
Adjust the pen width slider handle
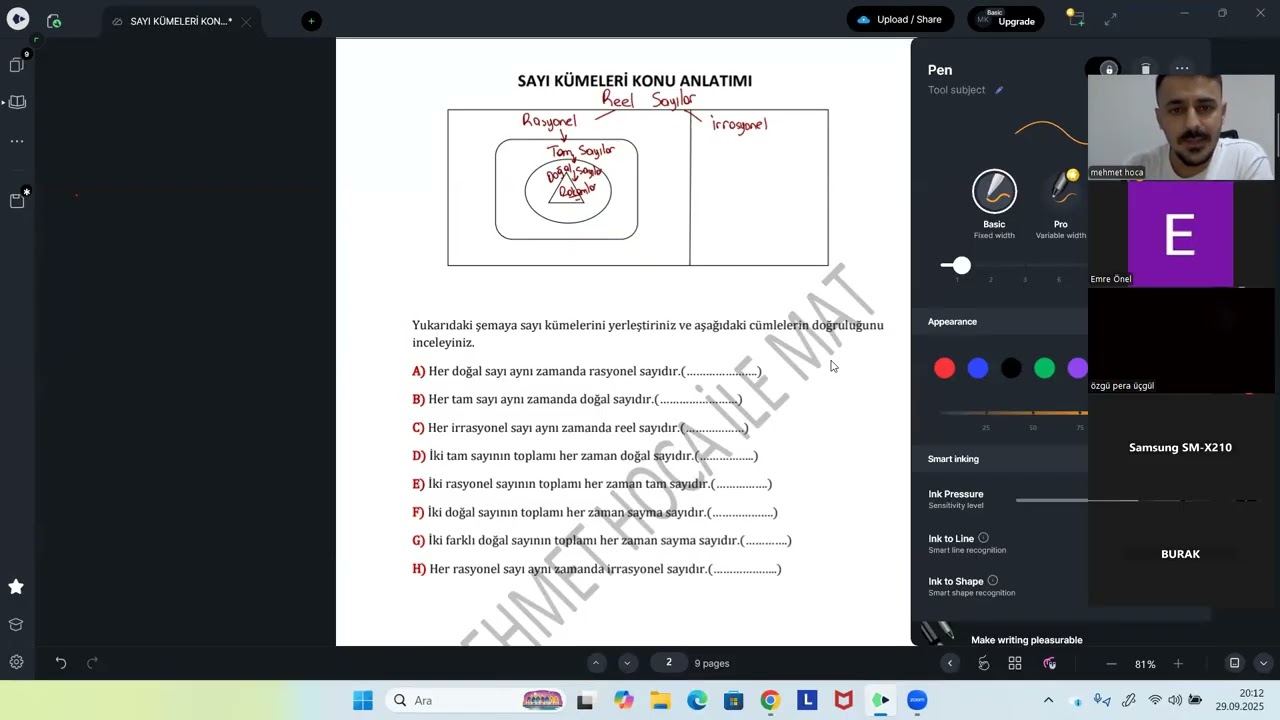pyautogui.click(x=961, y=265)
